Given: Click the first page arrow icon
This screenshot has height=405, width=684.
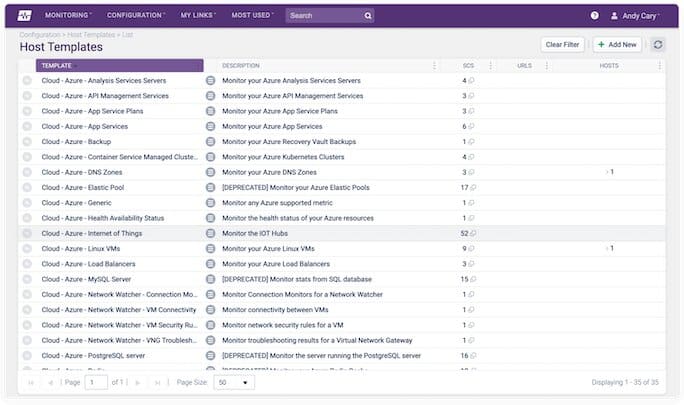Looking at the screenshot, I should 31,383.
